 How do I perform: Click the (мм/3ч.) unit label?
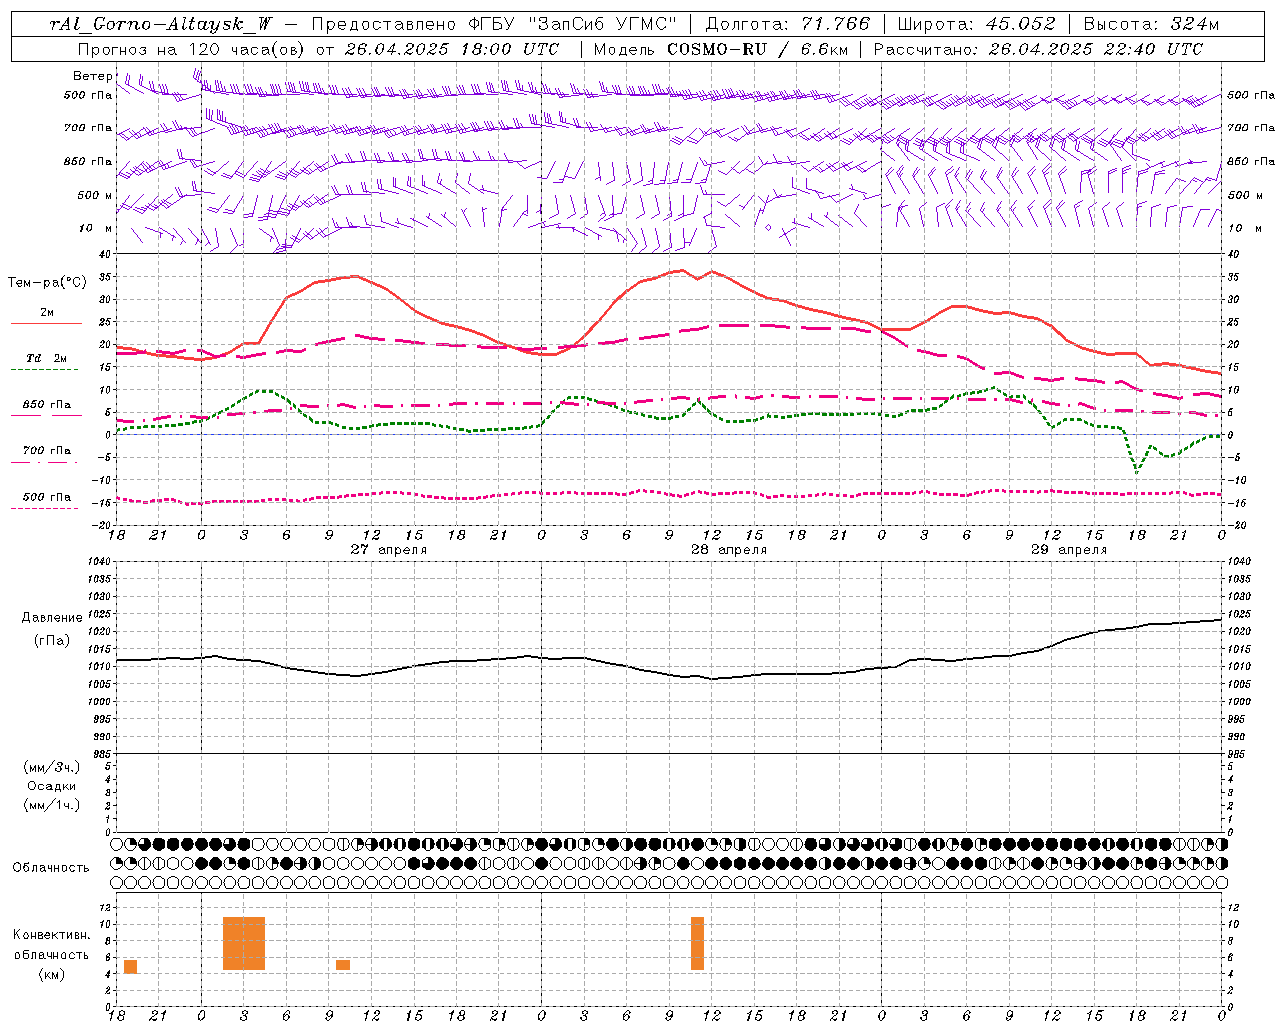52,767
